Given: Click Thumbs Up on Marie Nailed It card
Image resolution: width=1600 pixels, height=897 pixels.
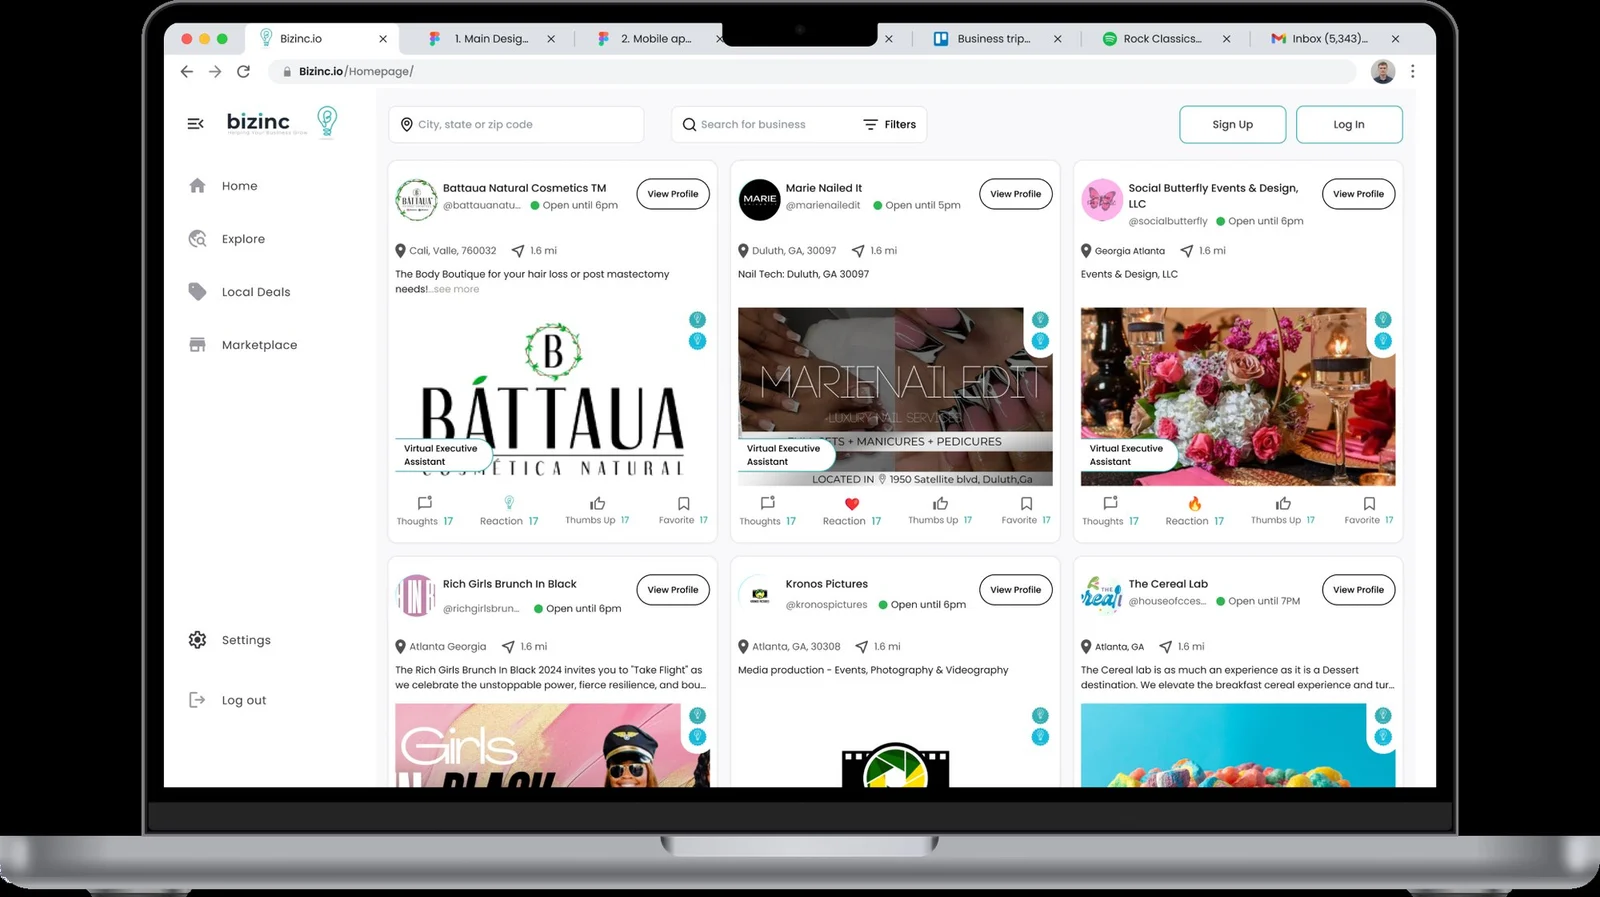Looking at the screenshot, I should [940, 503].
